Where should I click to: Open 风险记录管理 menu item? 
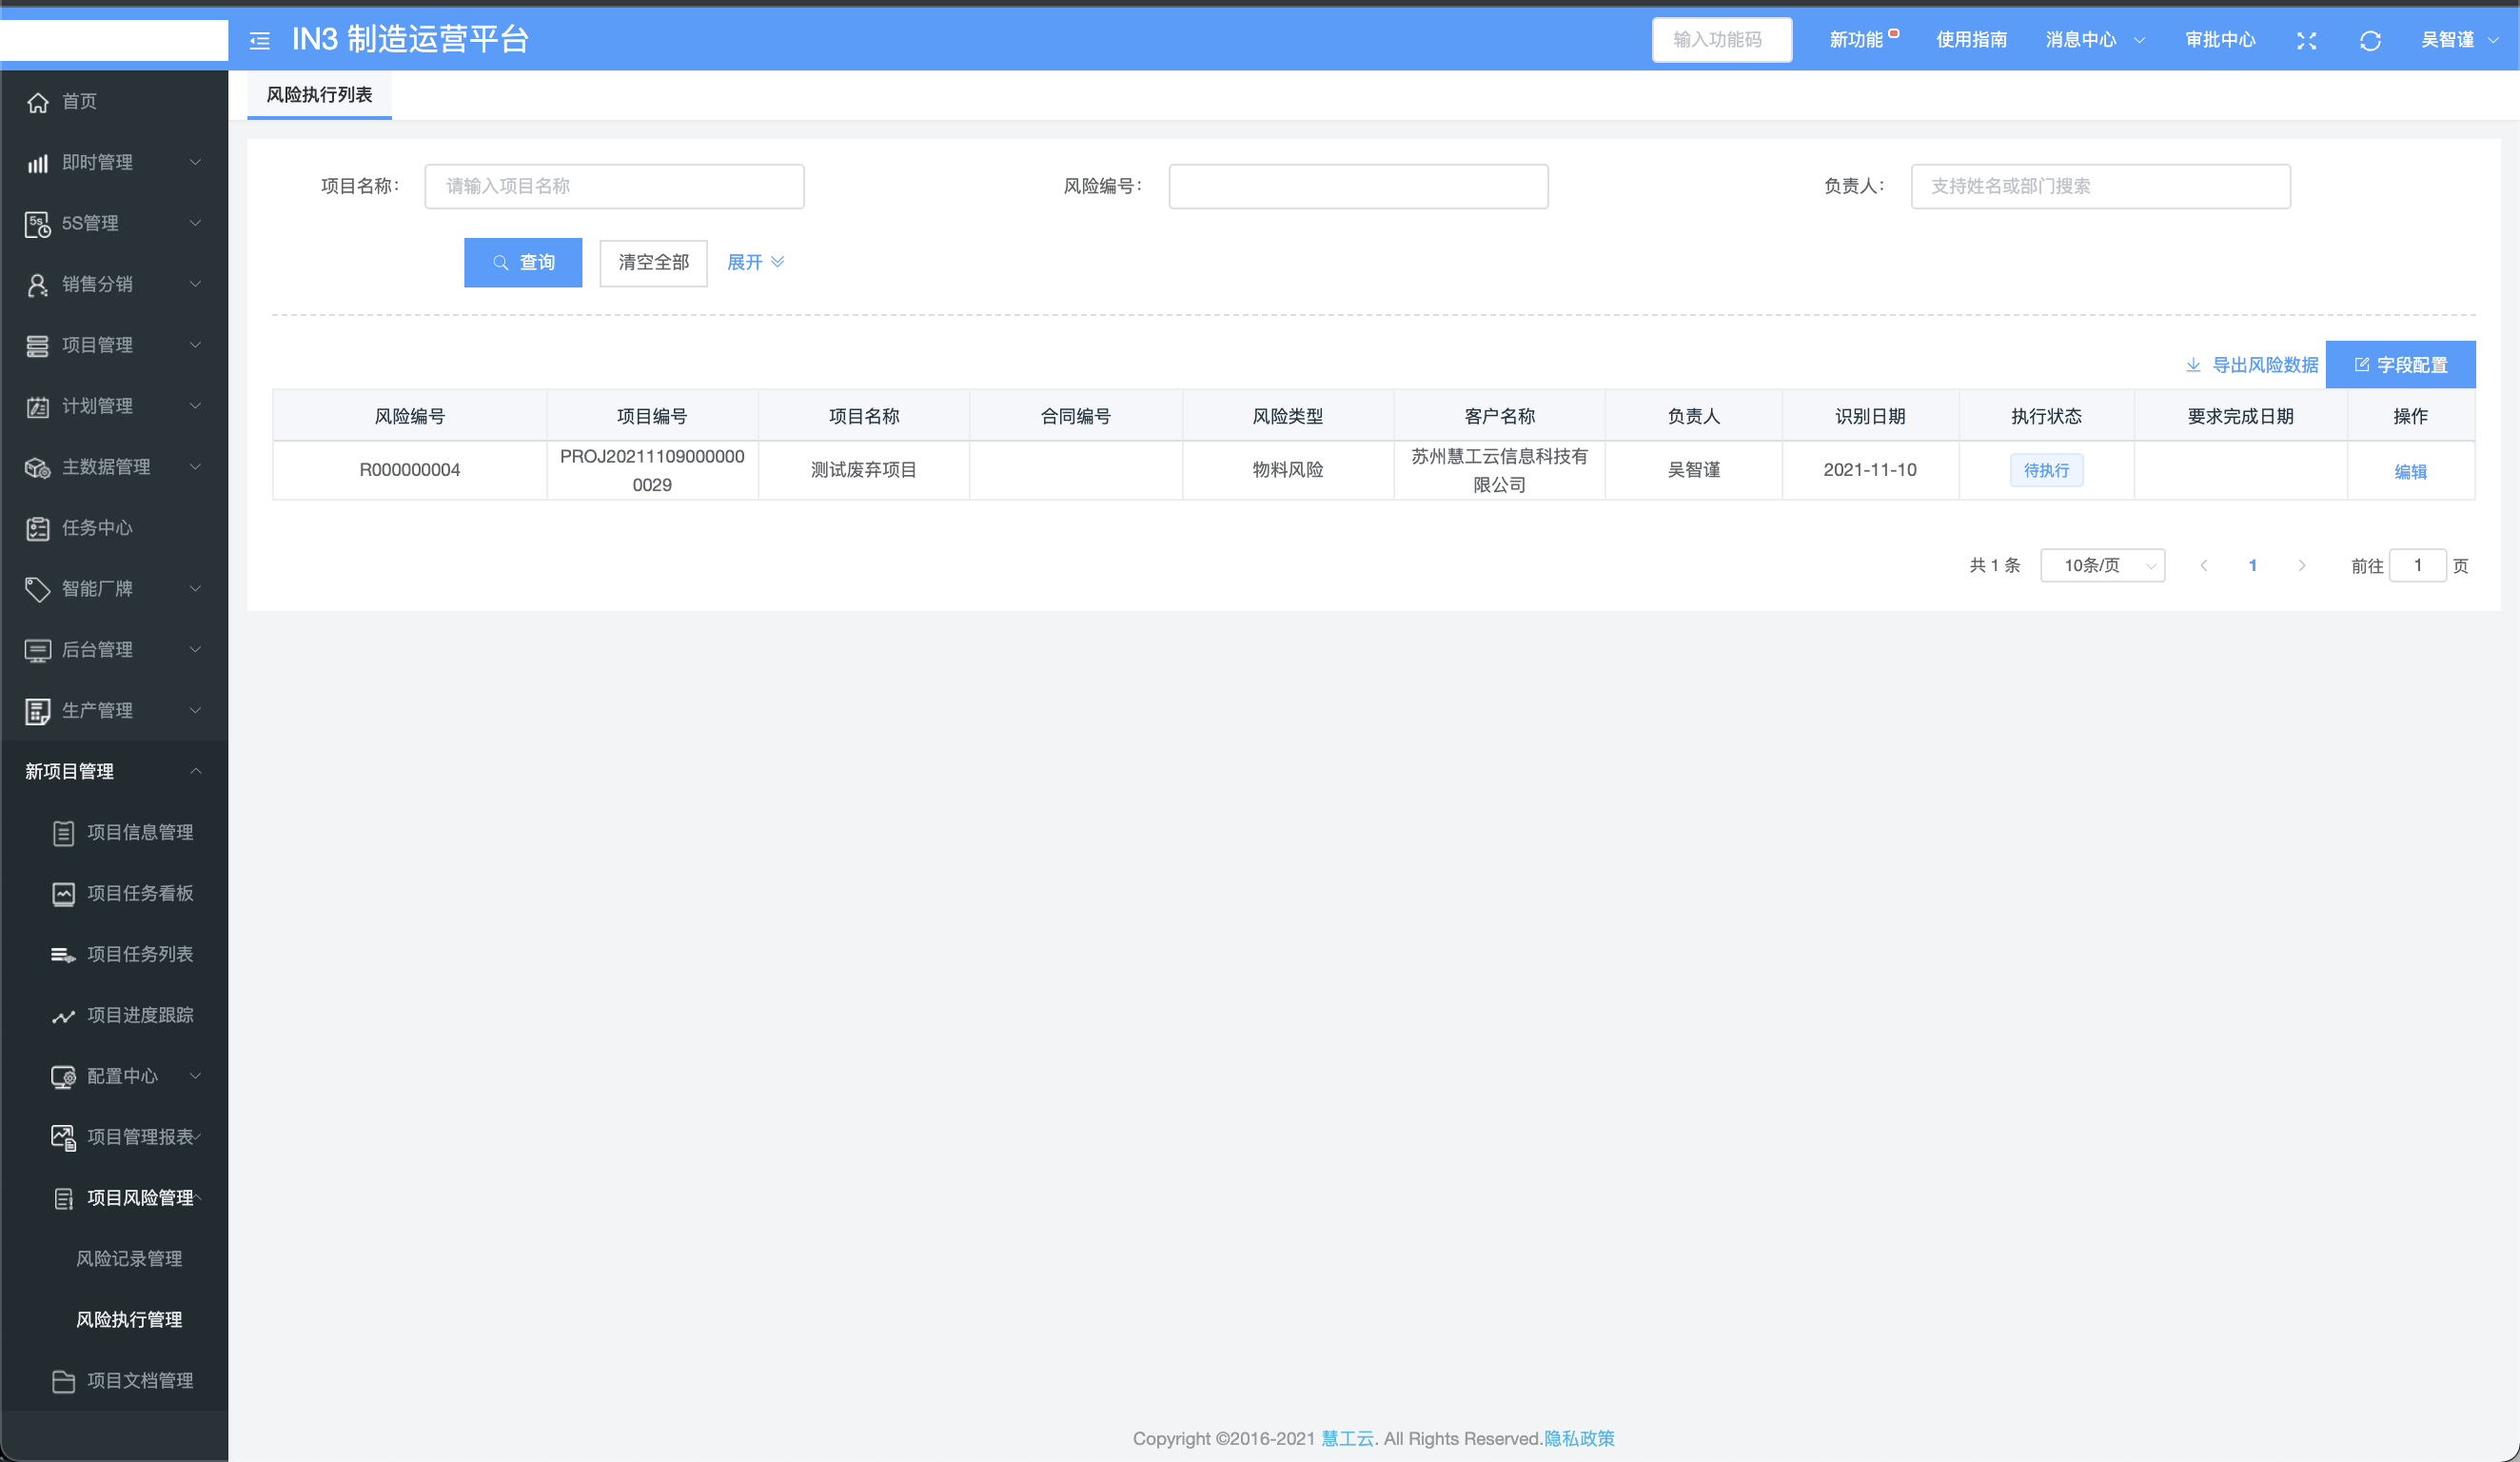129,1259
